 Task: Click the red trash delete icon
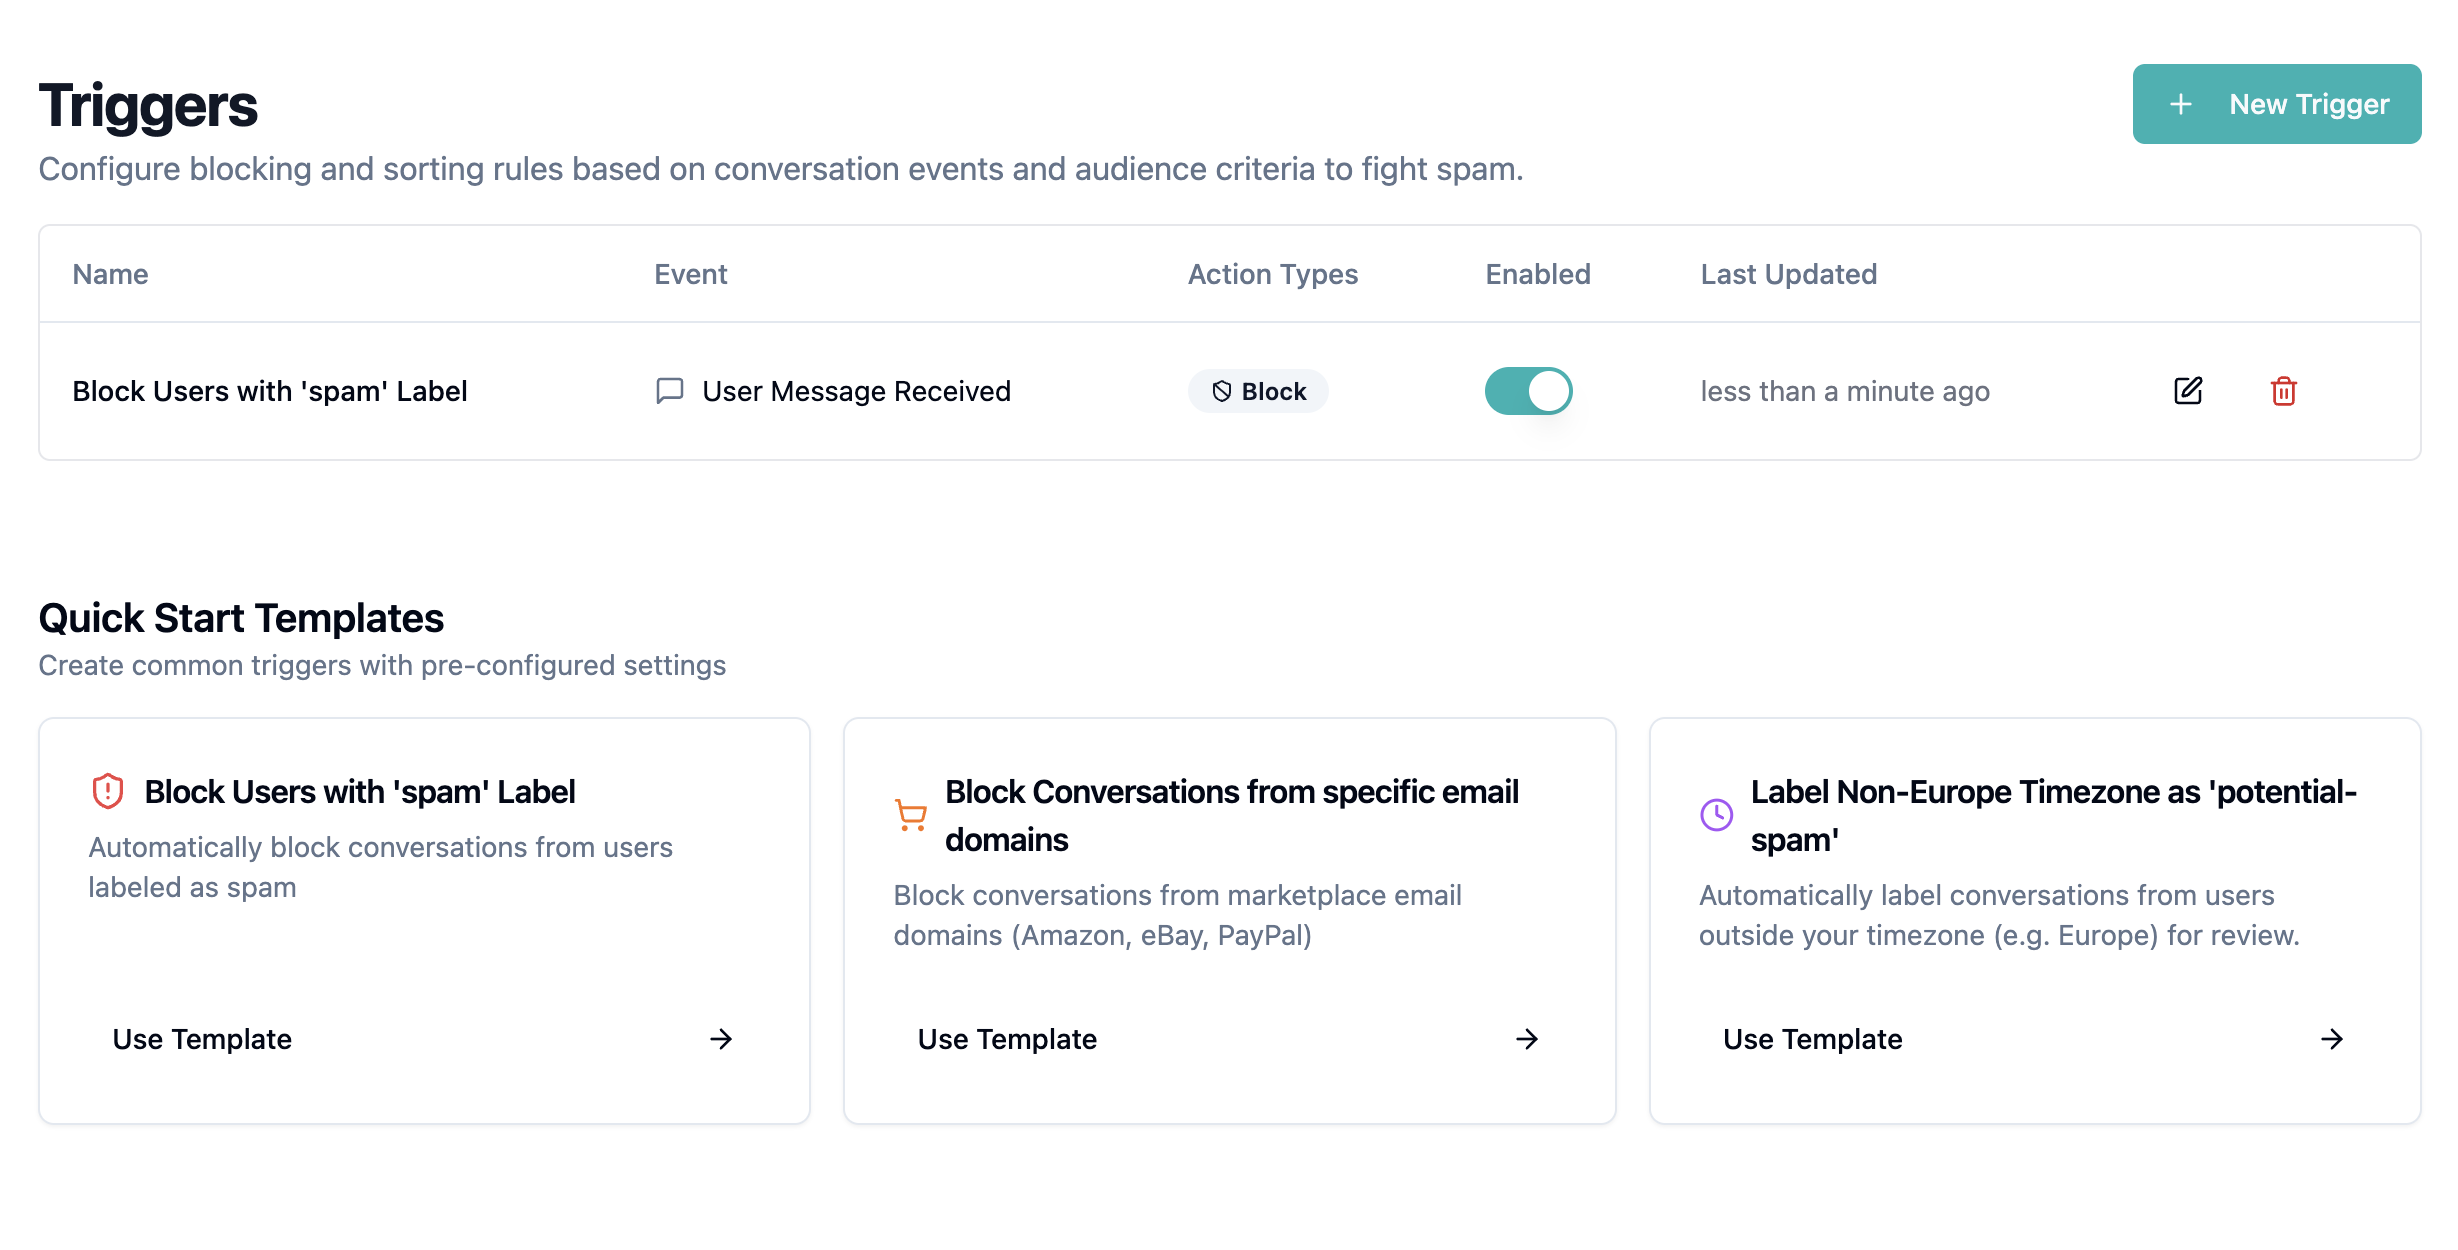pyautogui.click(x=2283, y=391)
